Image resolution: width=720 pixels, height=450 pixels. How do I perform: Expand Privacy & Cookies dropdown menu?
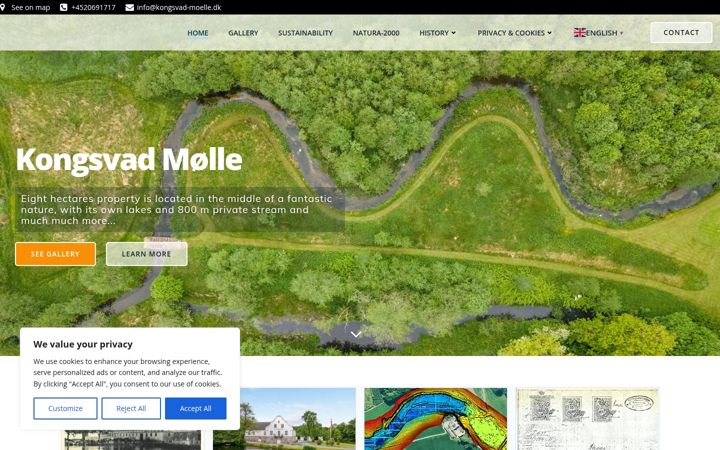coord(514,33)
